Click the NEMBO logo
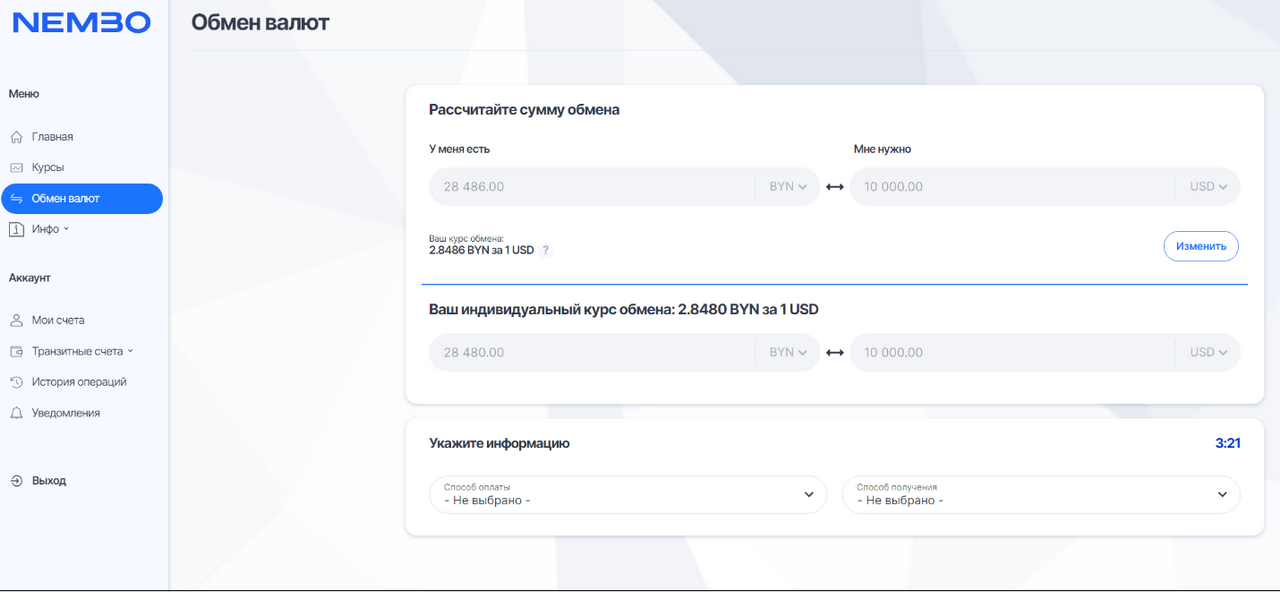Viewport: 1280px width, 592px height. (x=81, y=23)
